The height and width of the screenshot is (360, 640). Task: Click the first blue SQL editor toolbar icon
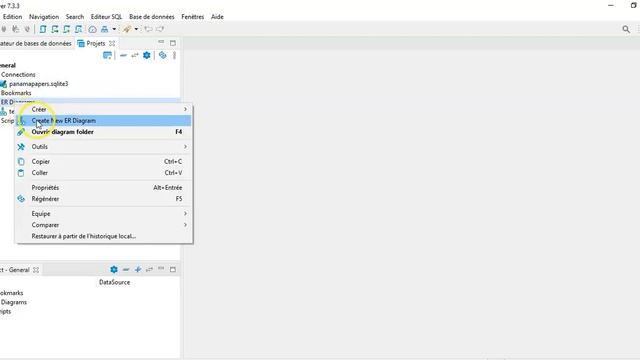[x=43, y=29]
